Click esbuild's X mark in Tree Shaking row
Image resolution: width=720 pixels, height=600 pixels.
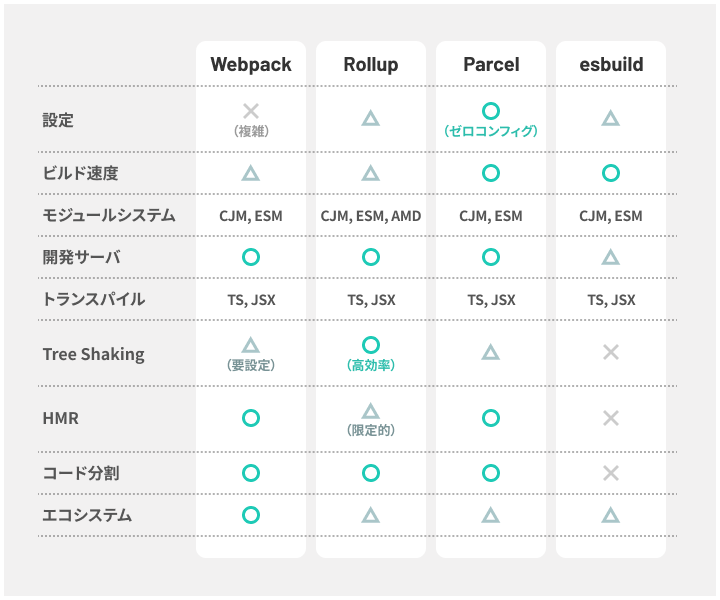click(611, 353)
